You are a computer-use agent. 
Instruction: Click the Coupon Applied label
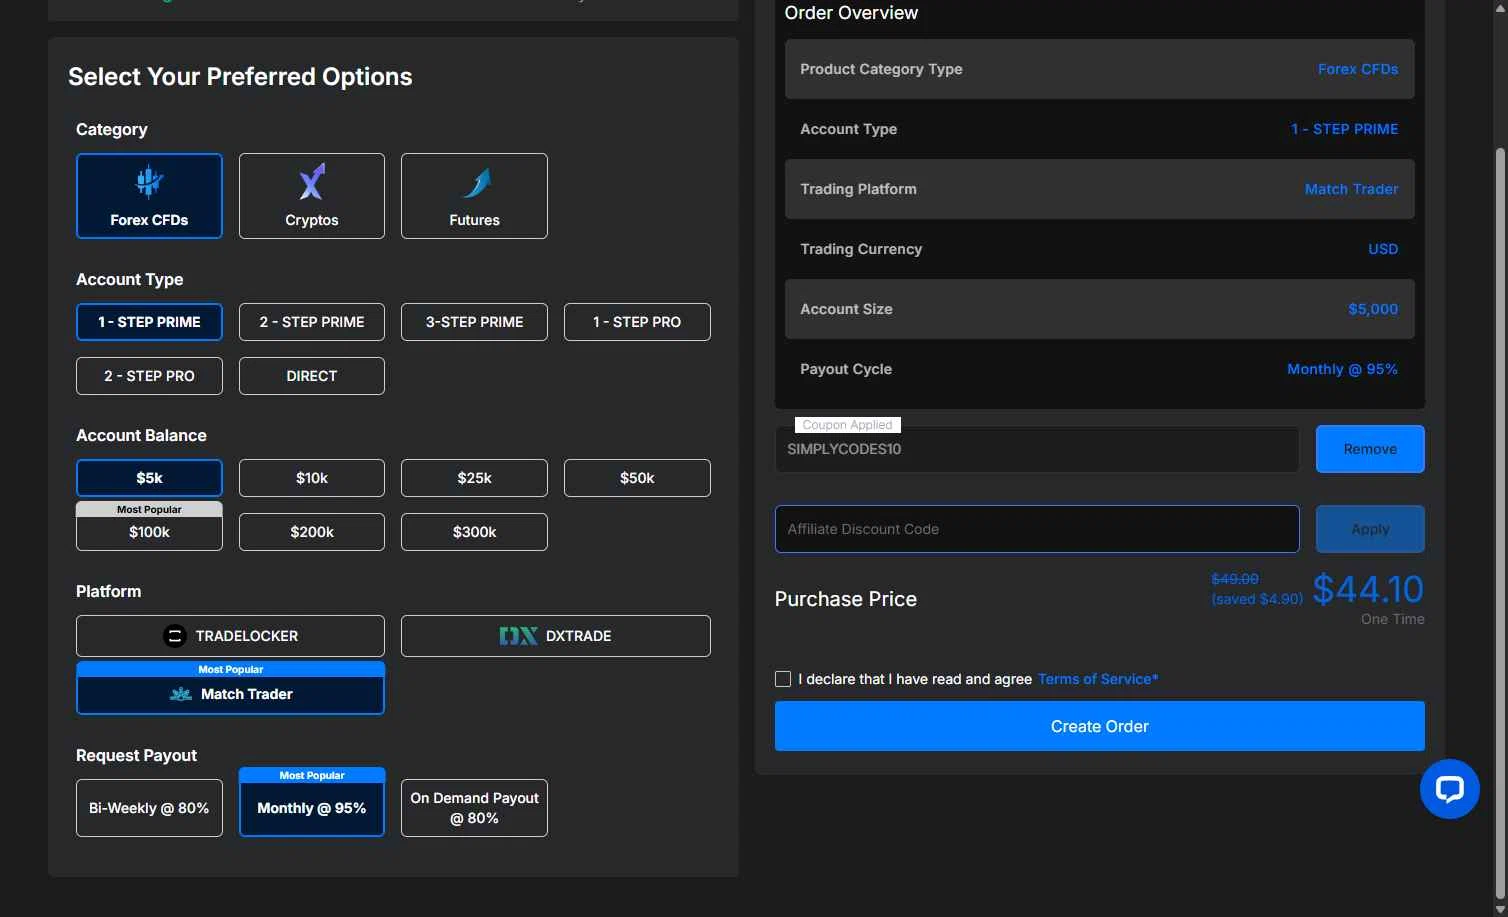pyautogui.click(x=847, y=425)
